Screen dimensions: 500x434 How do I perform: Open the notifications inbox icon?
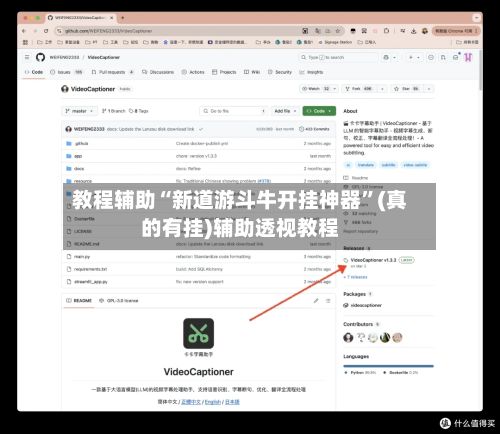[456, 57]
